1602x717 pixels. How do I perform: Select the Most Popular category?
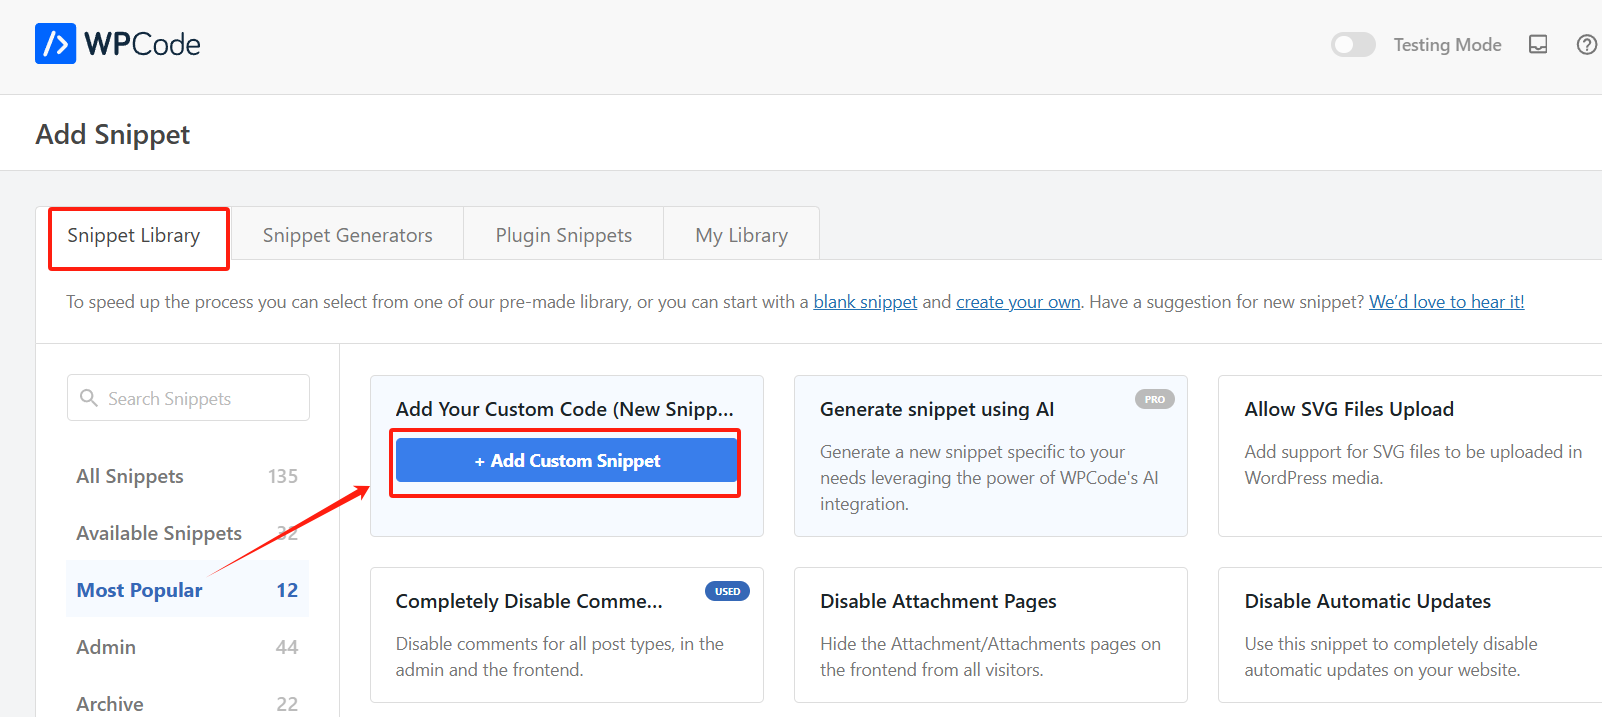pos(140,590)
